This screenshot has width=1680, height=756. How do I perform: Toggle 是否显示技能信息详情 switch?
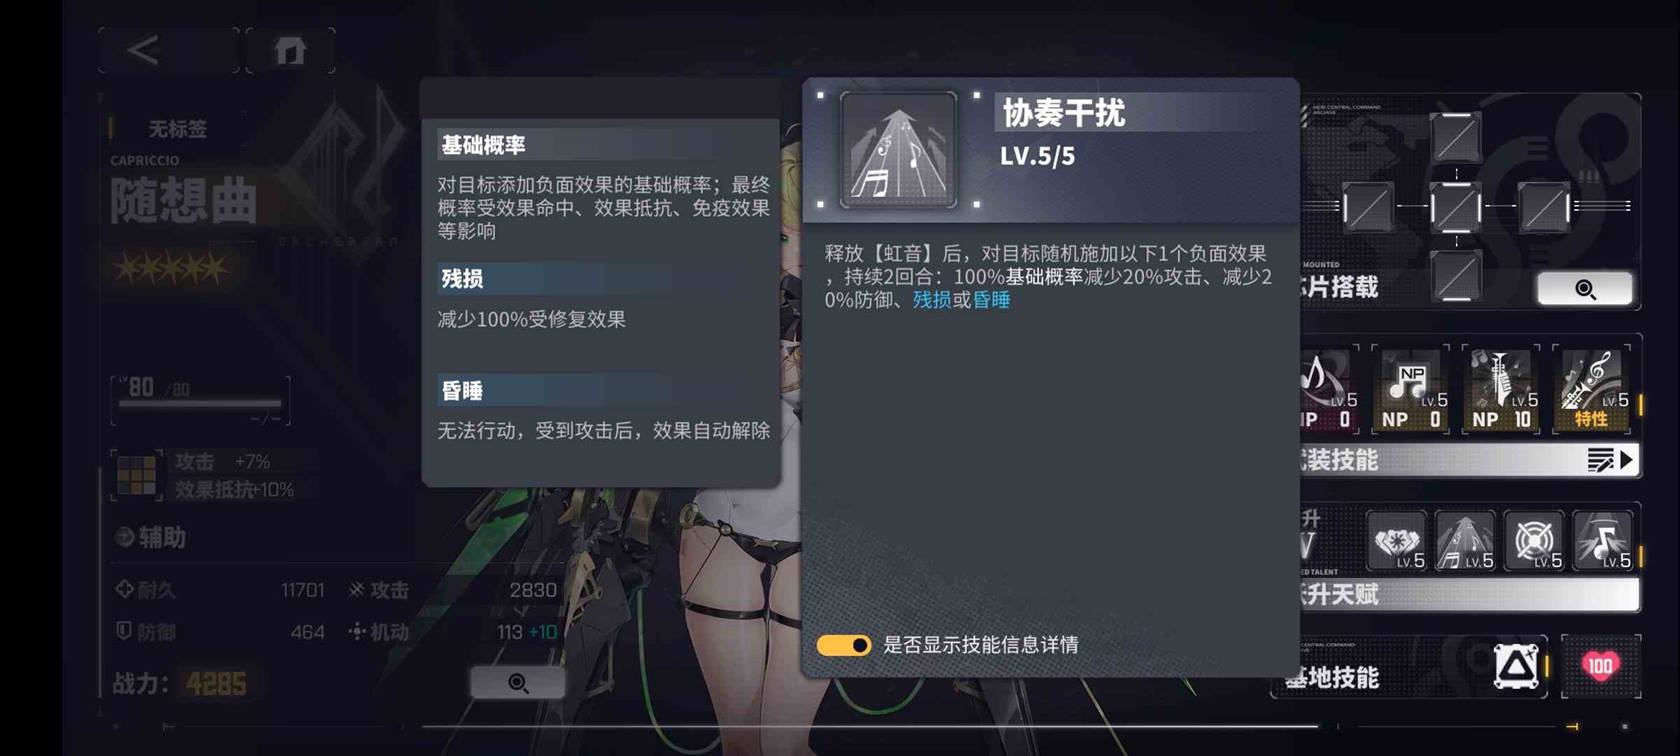tap(844, 645)
